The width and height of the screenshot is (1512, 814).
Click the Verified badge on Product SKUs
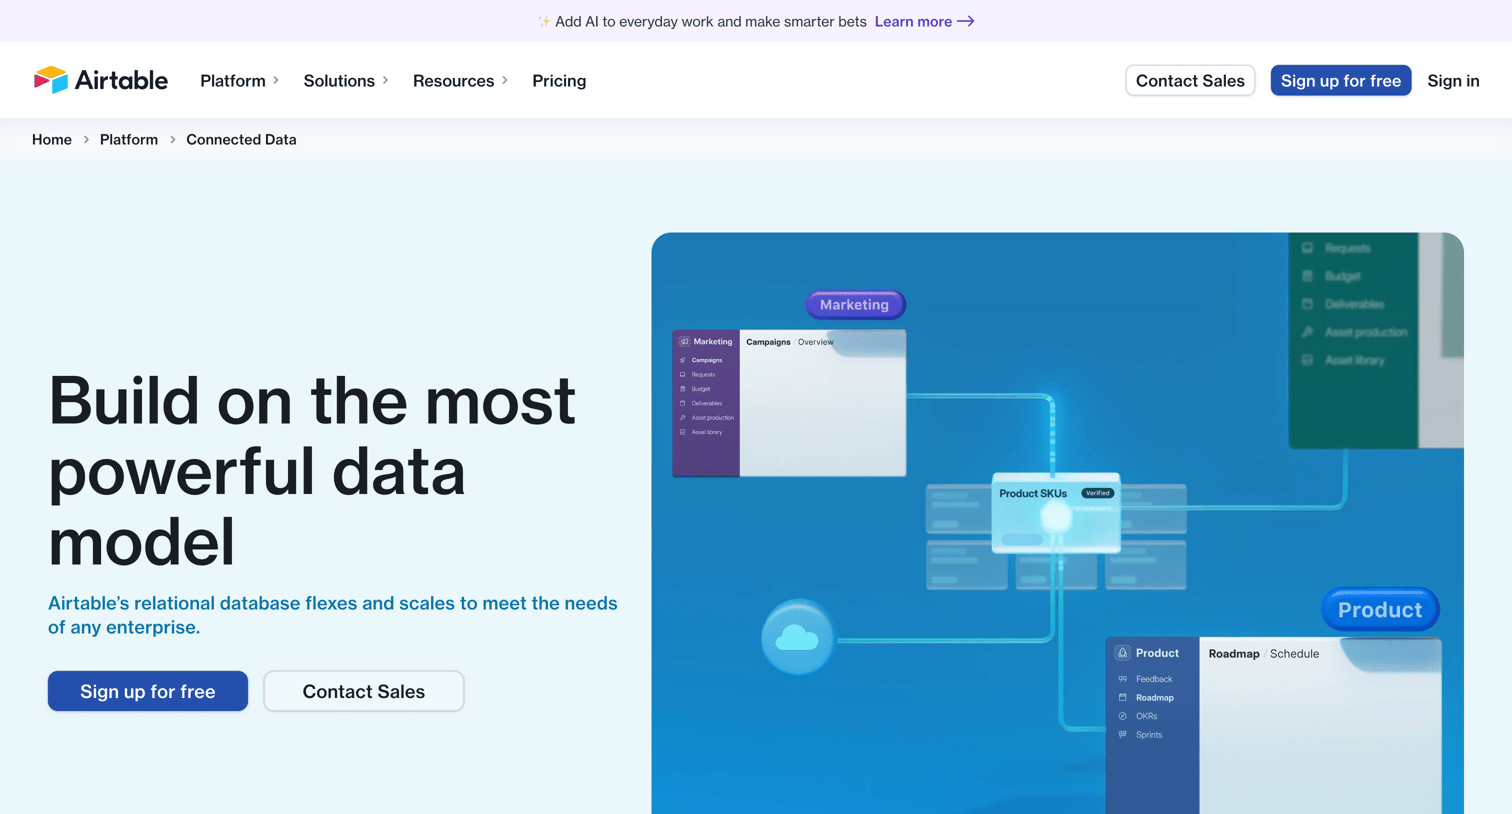point(1097,493)
